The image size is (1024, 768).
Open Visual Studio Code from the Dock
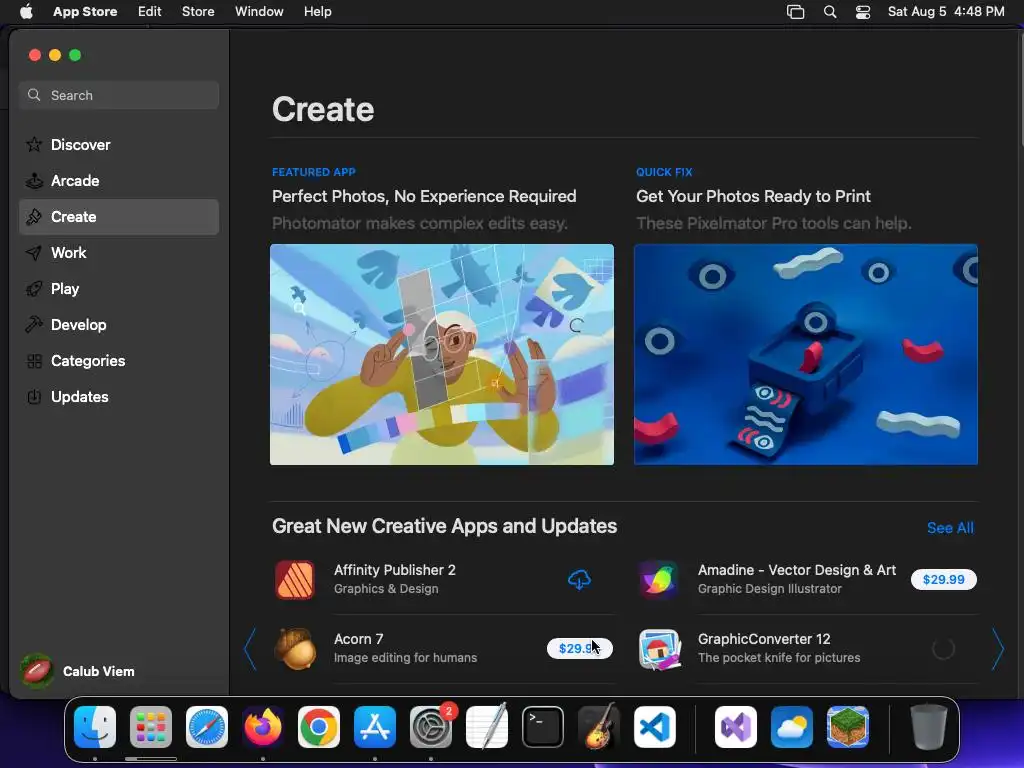click(655, 727)
